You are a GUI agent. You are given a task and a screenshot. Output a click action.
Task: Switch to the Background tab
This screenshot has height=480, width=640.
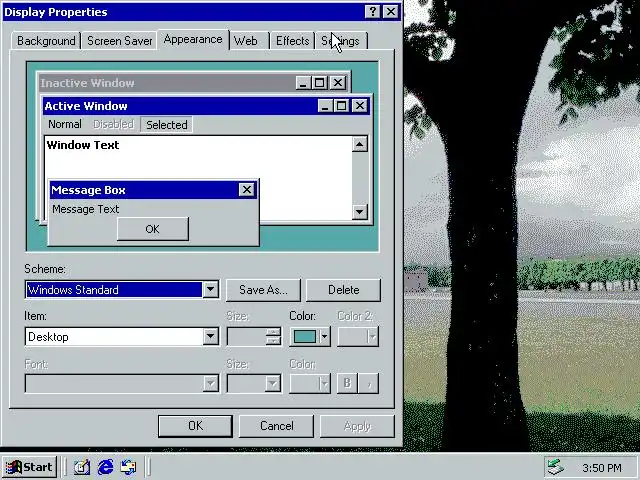click(46, 41)
